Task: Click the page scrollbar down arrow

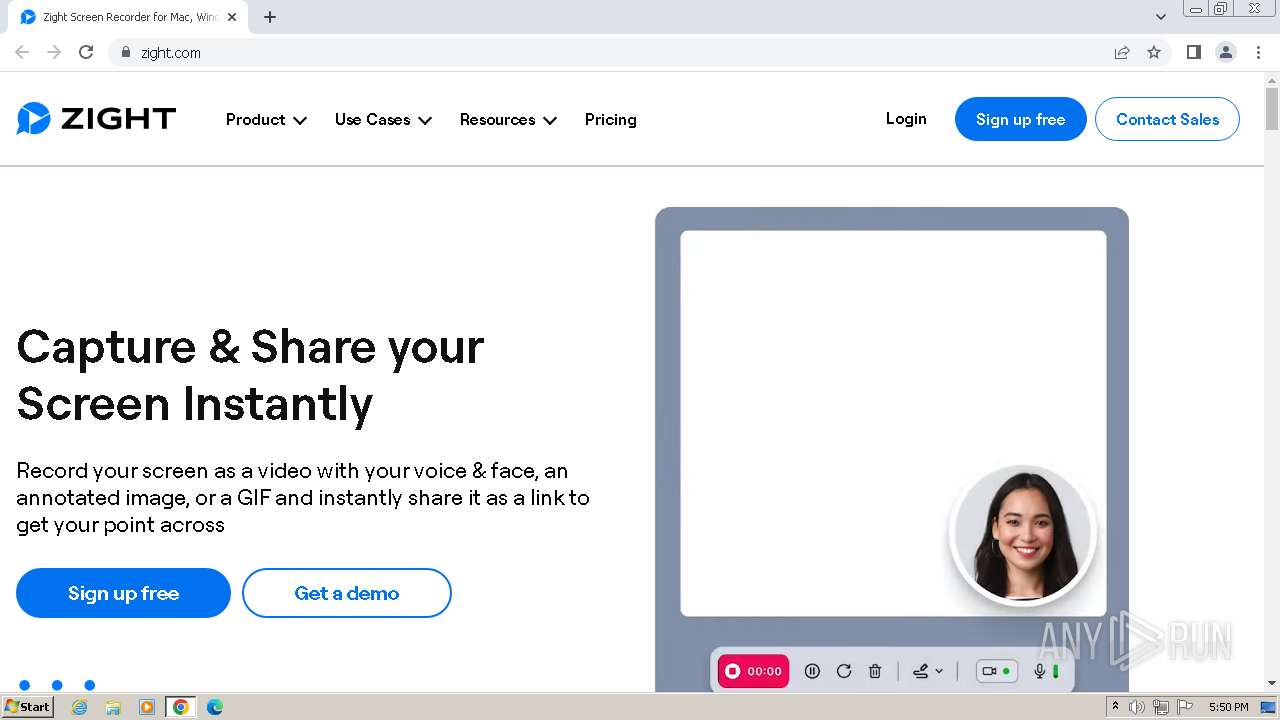Action: 1272,683
